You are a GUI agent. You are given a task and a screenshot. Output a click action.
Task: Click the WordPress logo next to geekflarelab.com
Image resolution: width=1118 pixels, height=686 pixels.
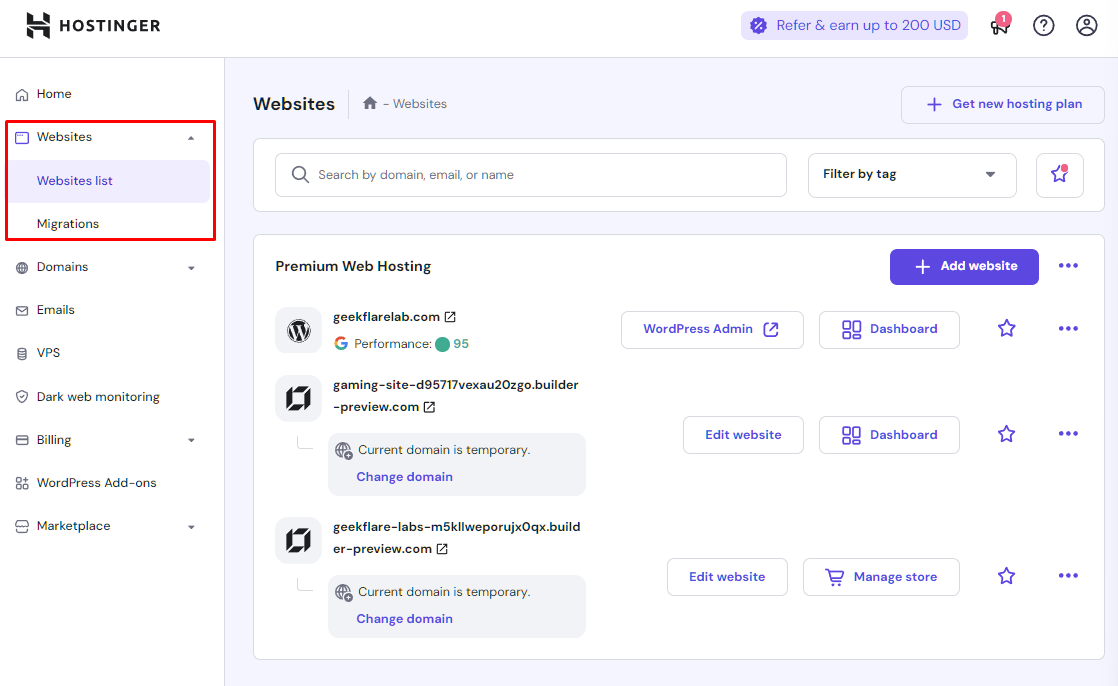pyautogui.click(x=298, y=329)
